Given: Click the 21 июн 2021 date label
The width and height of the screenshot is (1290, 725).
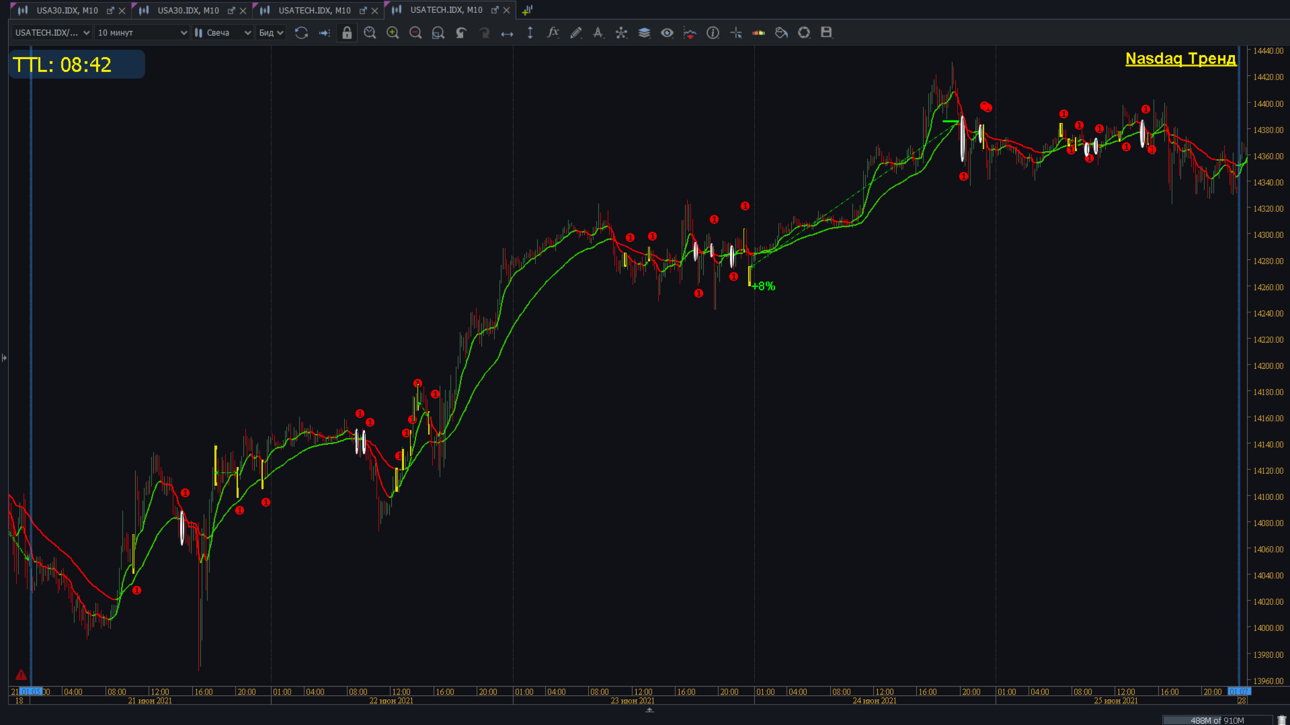Looking at the screenshot, I should 150,701.
